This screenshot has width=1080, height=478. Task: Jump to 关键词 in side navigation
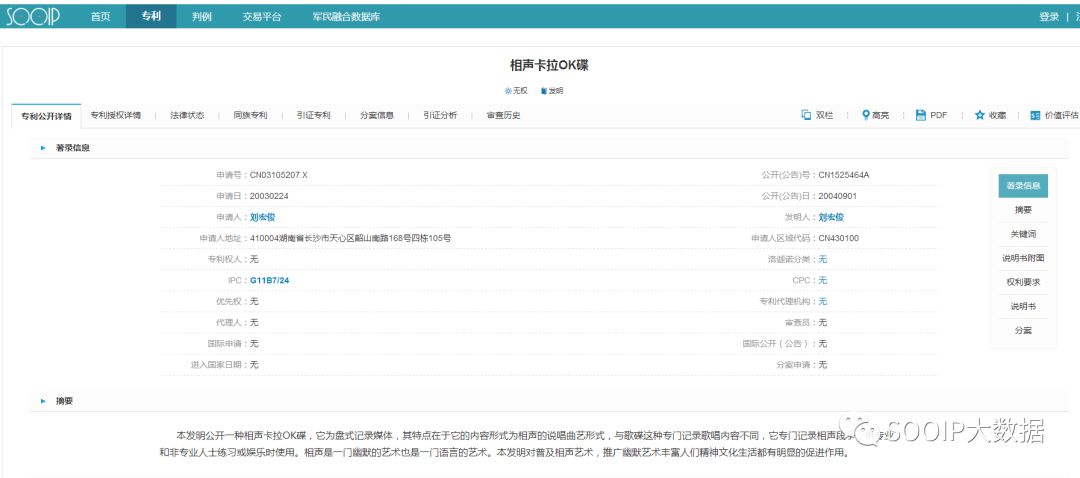[x=1023, y=234]
